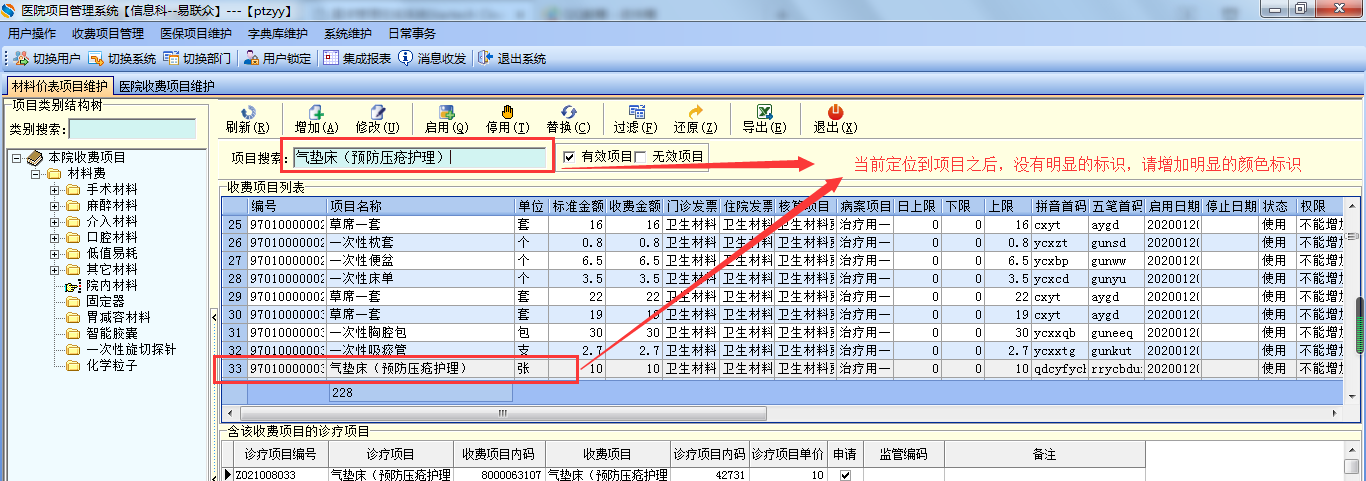Switch to 医院收费项目维护 tab
This screenshot has width=1366, height=481.
click(x=166, y=86)
